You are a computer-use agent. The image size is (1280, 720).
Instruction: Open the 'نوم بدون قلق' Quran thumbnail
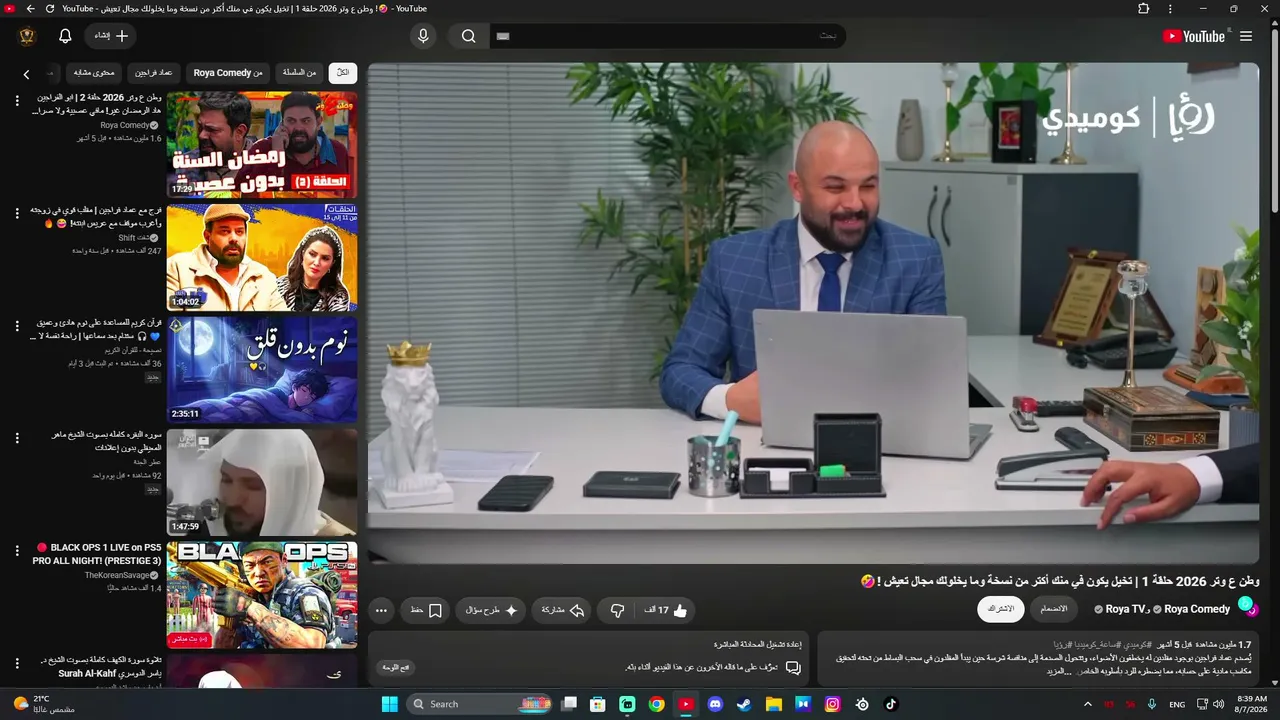[262, 370]
